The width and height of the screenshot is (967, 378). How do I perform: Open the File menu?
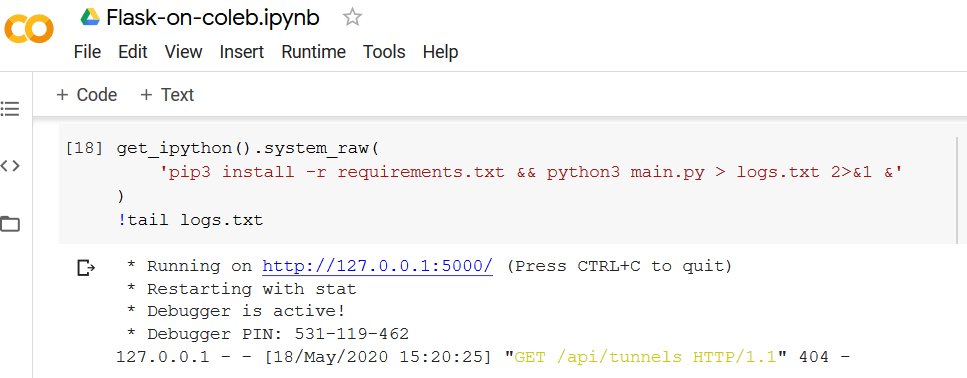click(x=87, y=52)
